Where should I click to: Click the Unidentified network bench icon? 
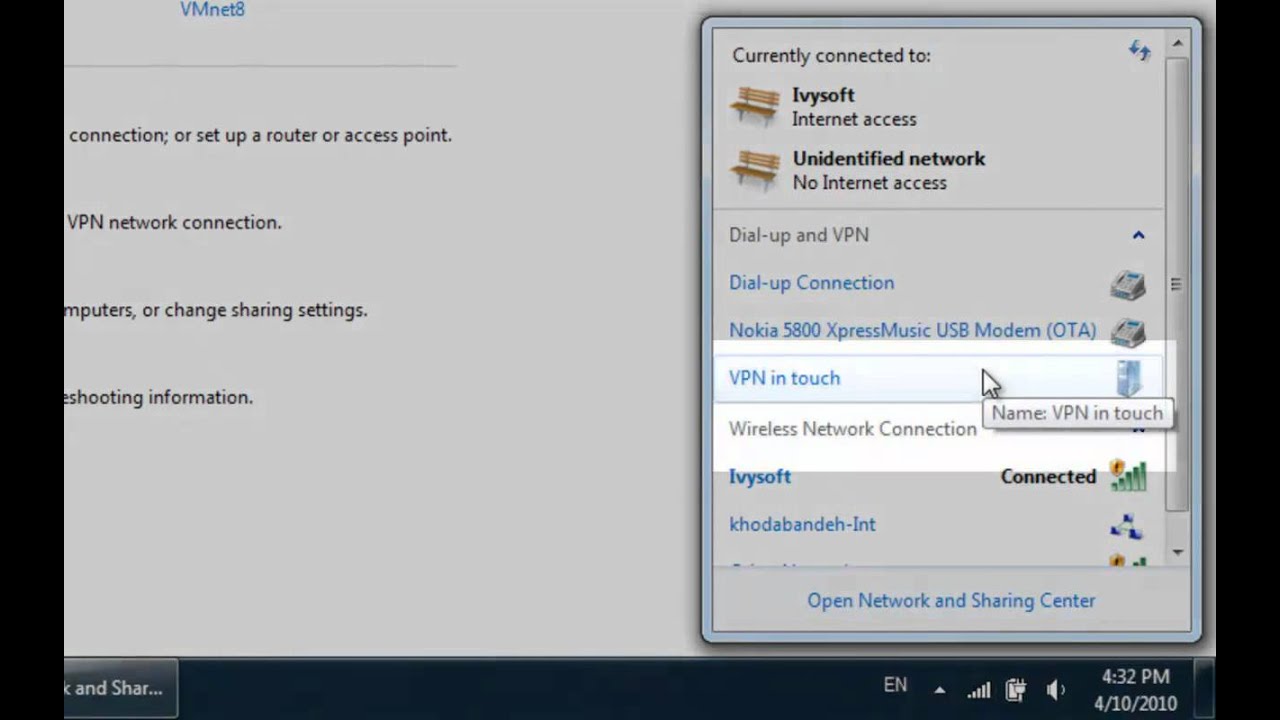(755, 169)
